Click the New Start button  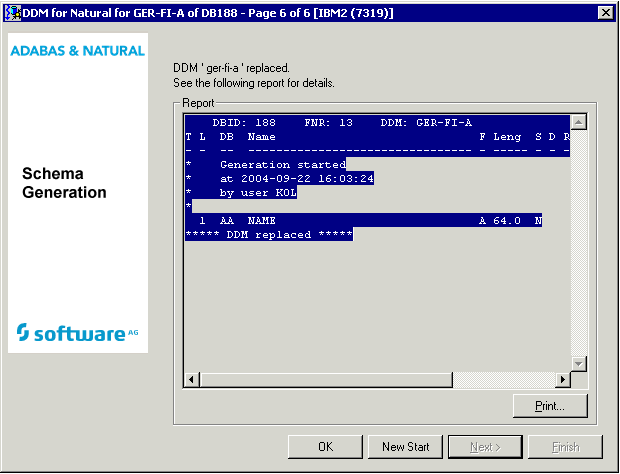[x=405, y=446]
